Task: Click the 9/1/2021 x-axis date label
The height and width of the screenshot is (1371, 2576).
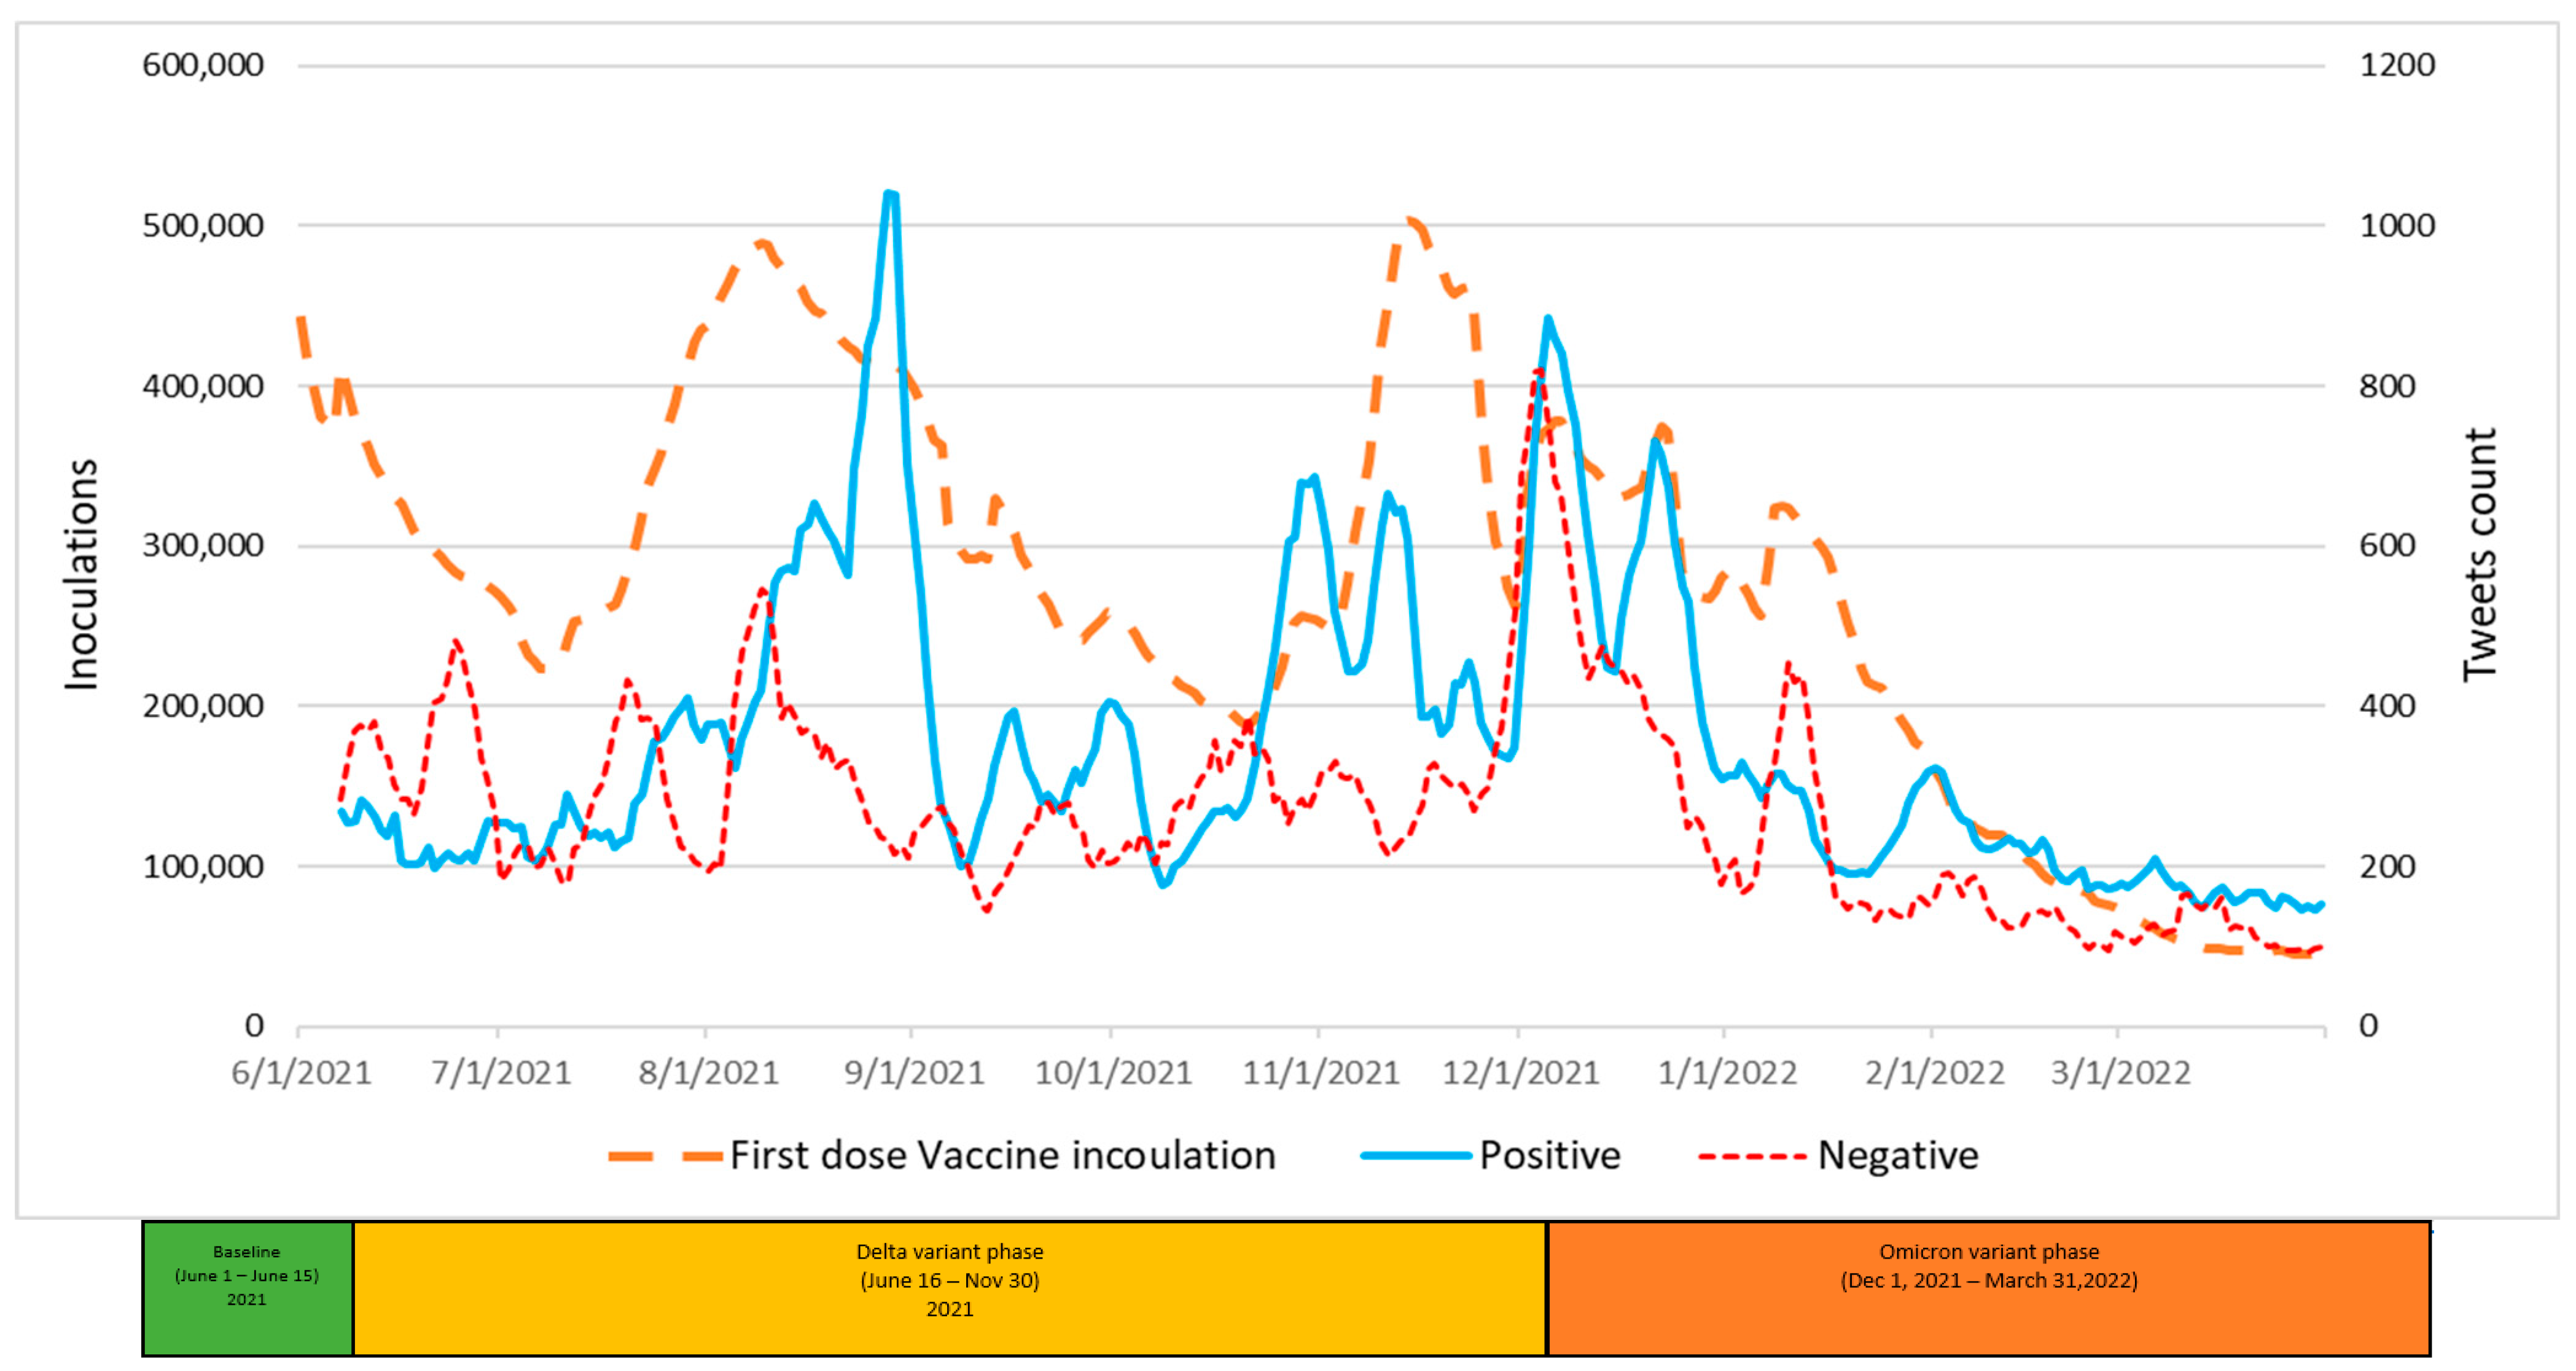Action: [914, 1073]
